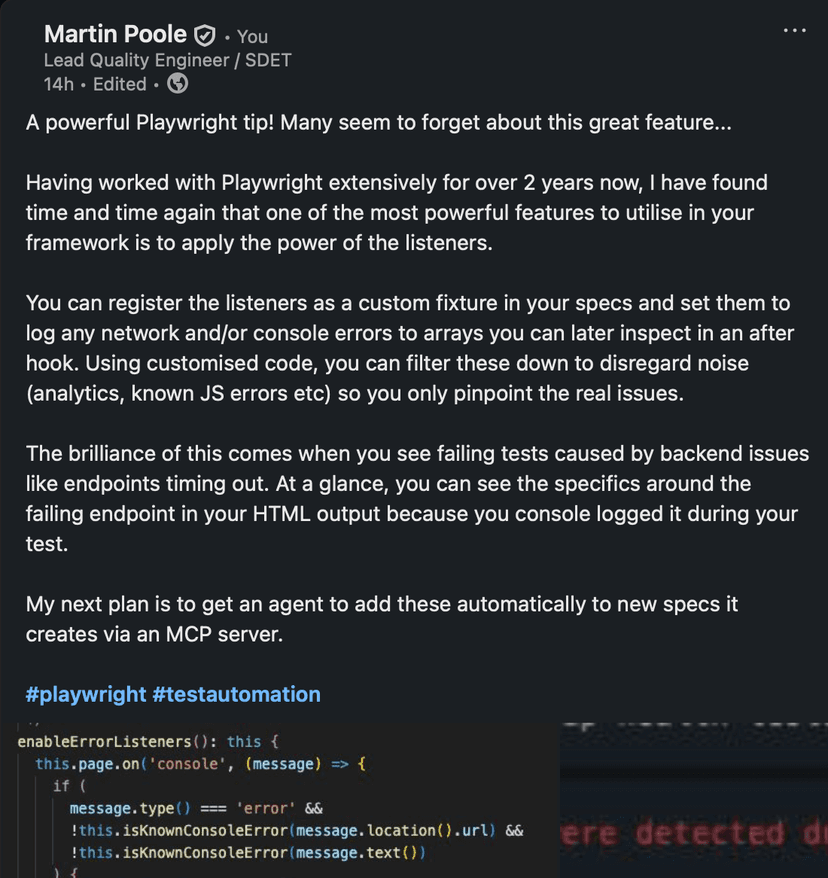Open Martin Poole's profile name link
828x878 pixels.
point(116,35)
